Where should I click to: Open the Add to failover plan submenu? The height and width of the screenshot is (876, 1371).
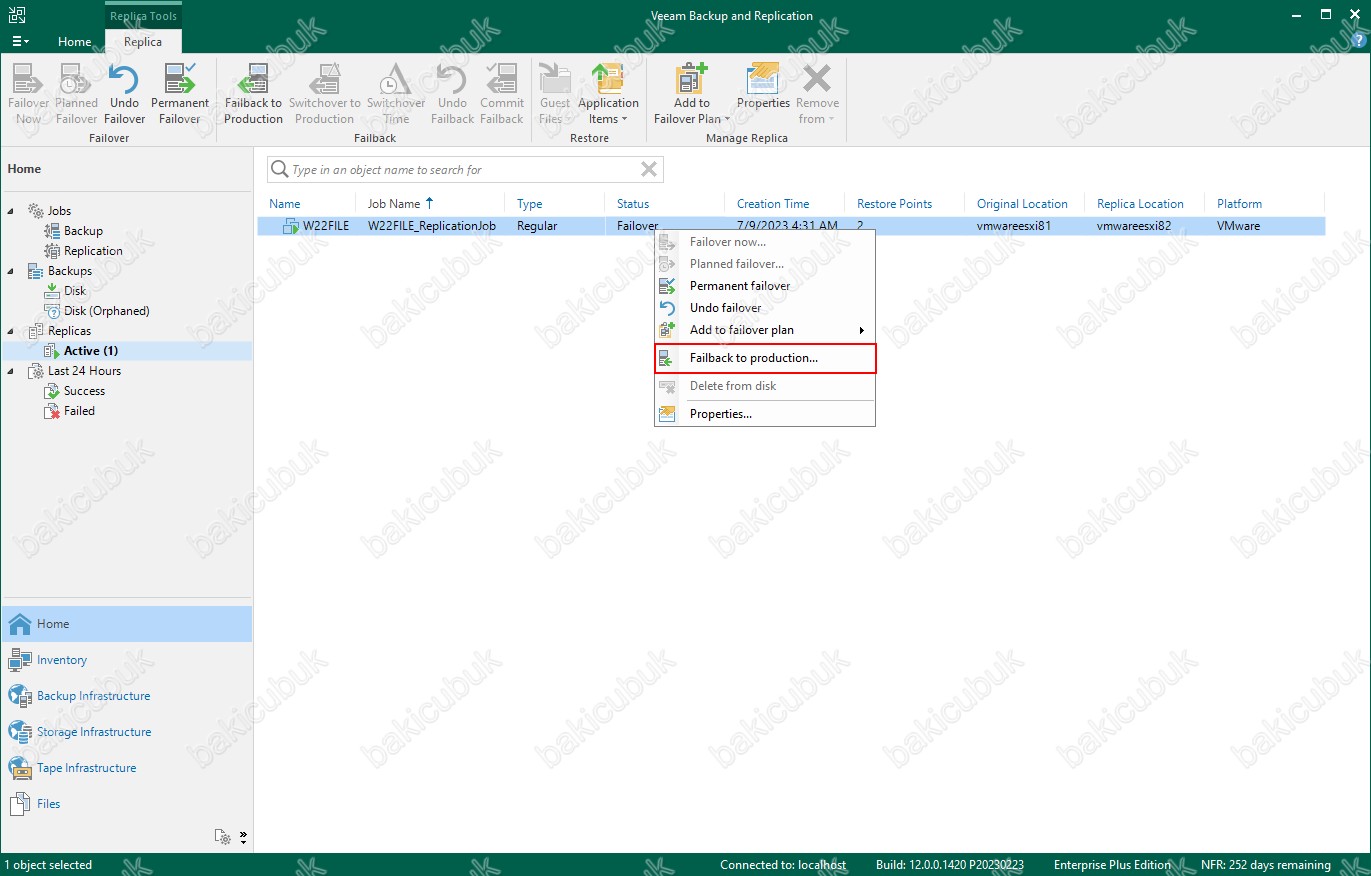765,330
